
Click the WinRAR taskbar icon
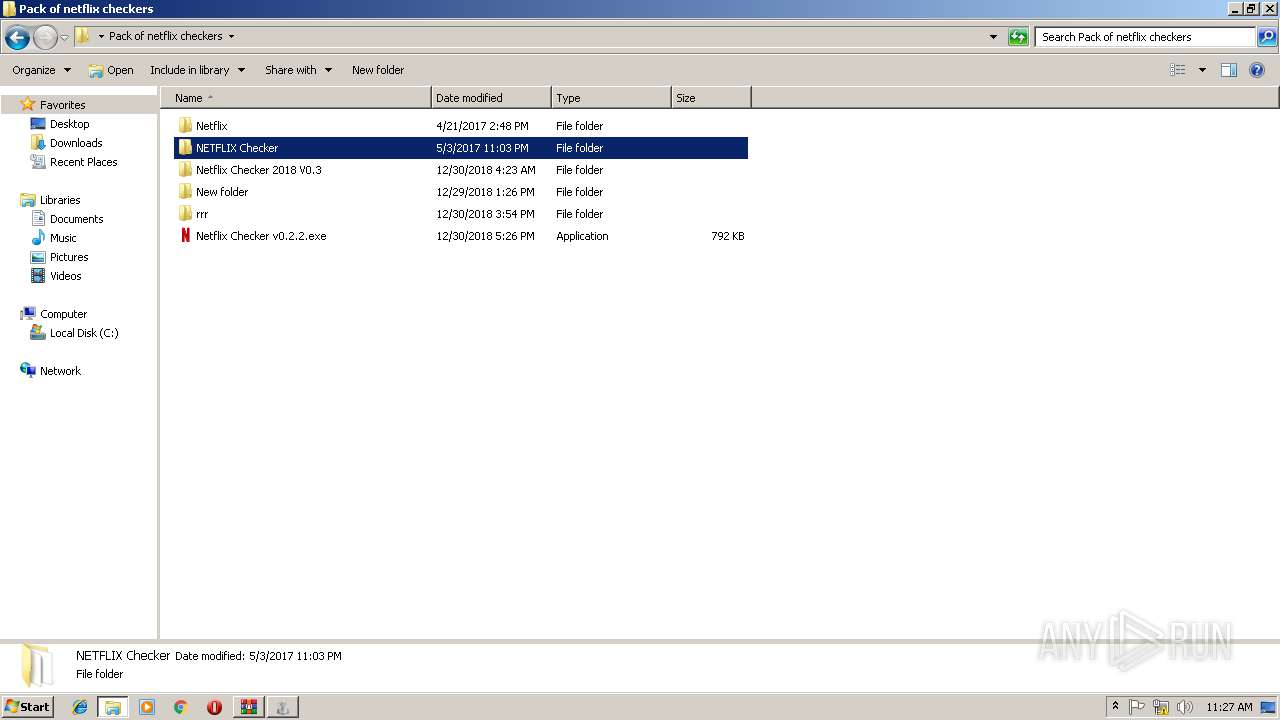[x=248, y=707]
